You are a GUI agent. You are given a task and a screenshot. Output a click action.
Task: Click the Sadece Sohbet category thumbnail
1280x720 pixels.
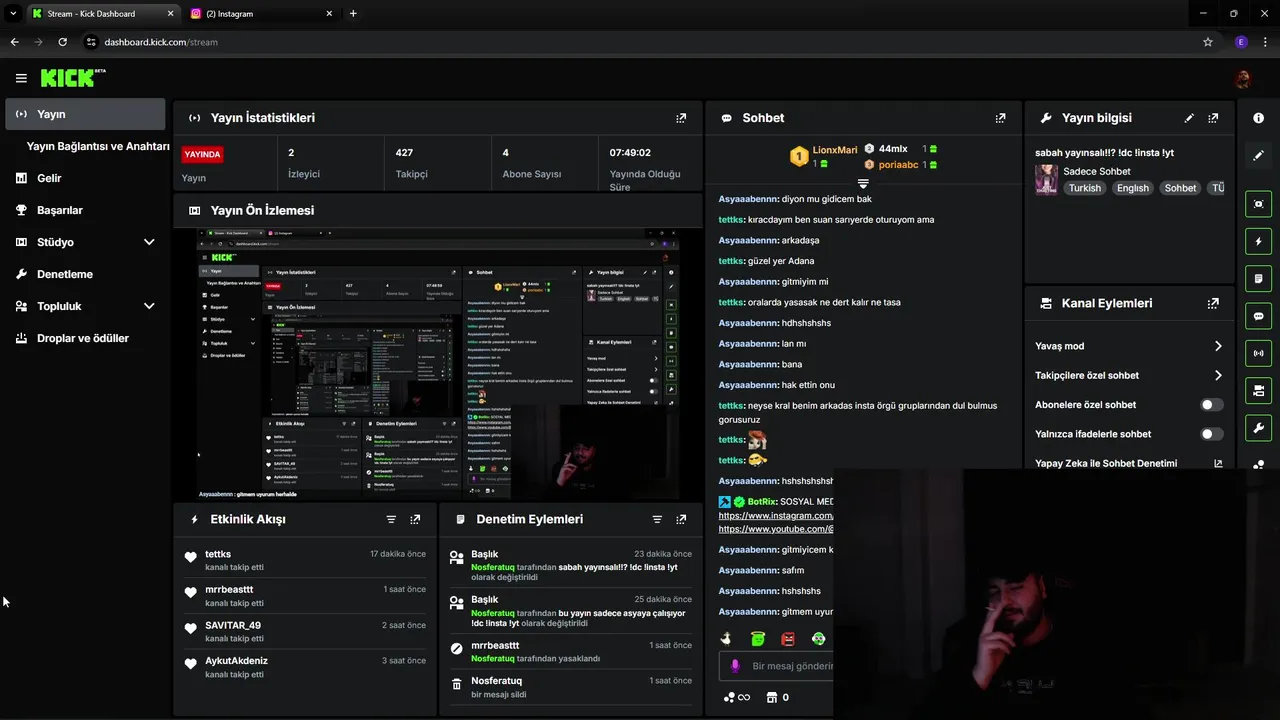[x=1046, y=180]
